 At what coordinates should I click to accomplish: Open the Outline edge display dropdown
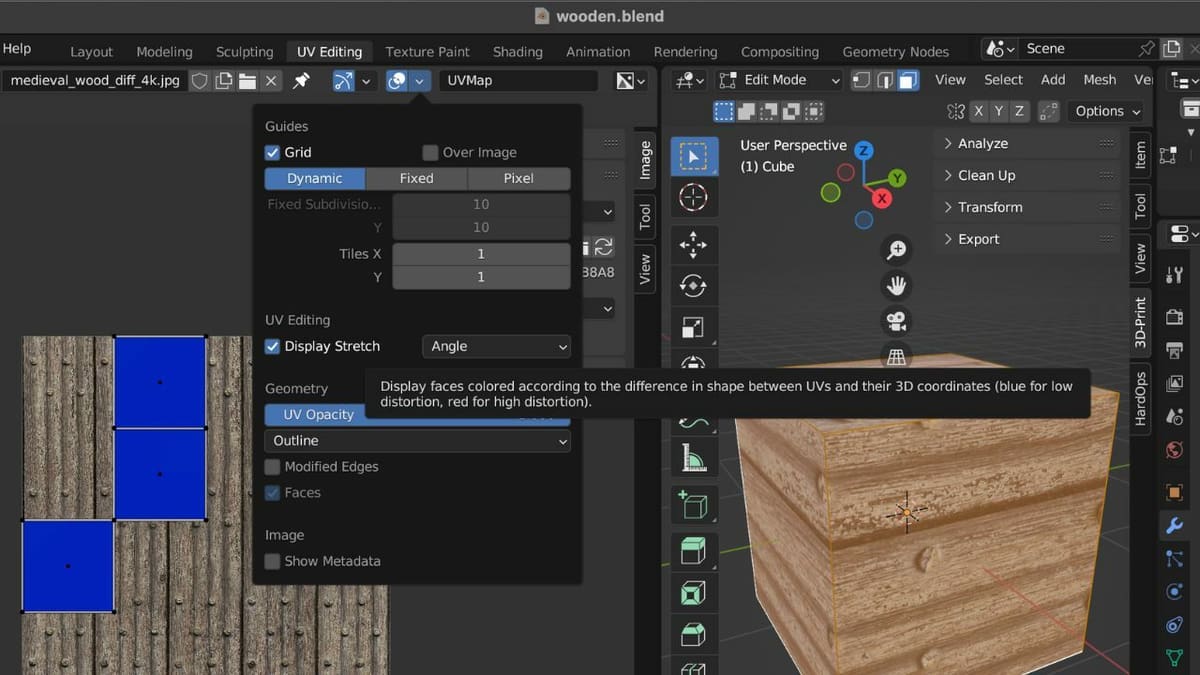(417, 441)
